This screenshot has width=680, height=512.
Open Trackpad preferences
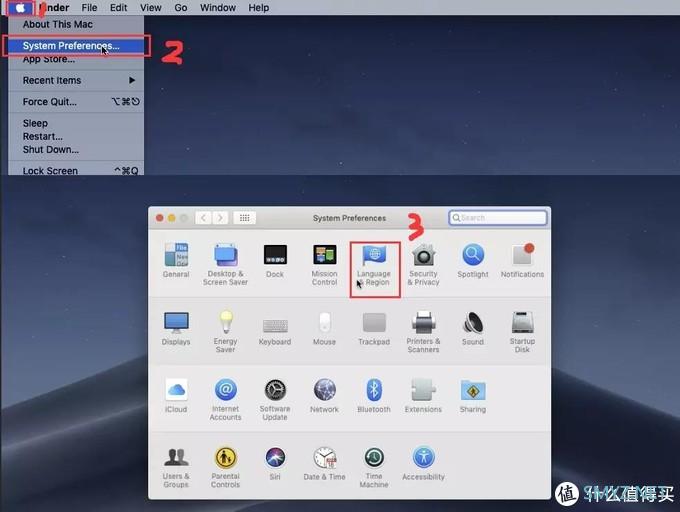374,328
